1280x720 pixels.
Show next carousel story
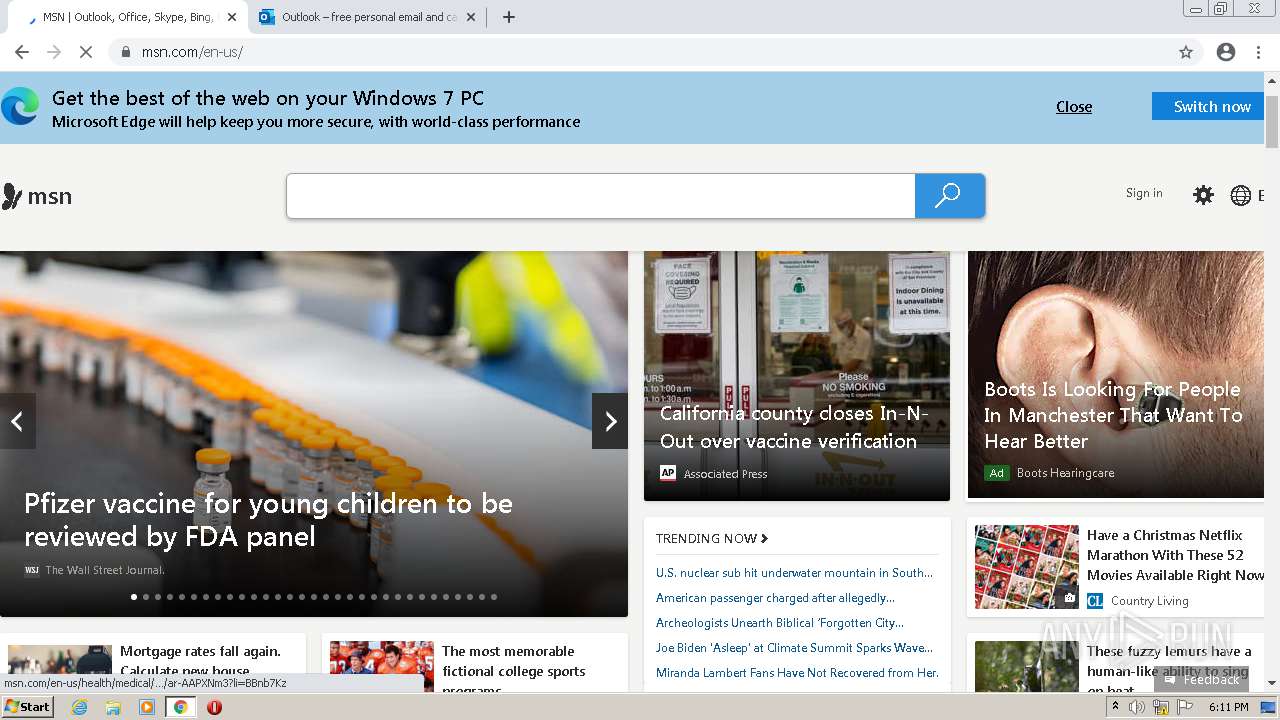click(610, 421)
